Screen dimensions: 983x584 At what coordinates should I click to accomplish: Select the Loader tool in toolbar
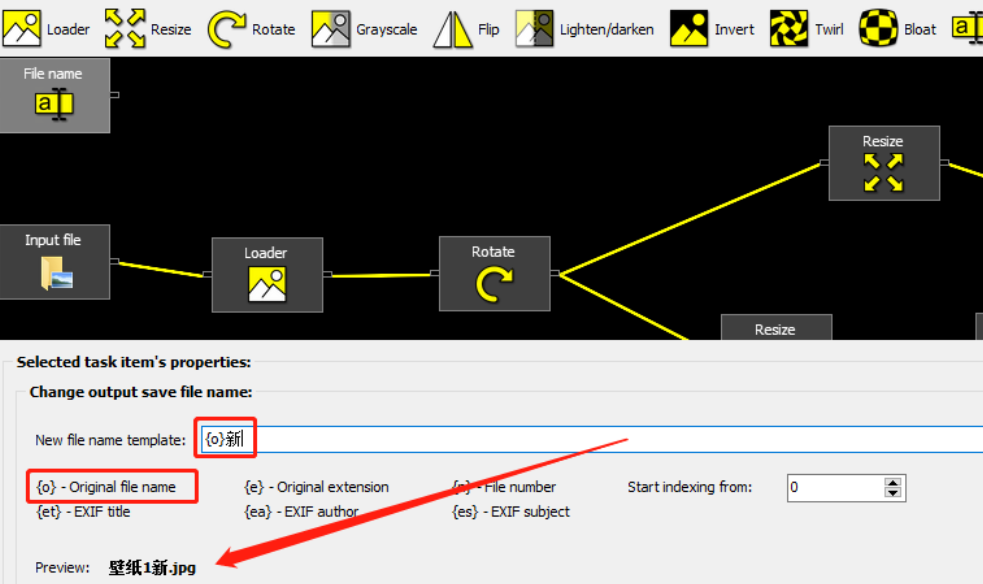46,29
